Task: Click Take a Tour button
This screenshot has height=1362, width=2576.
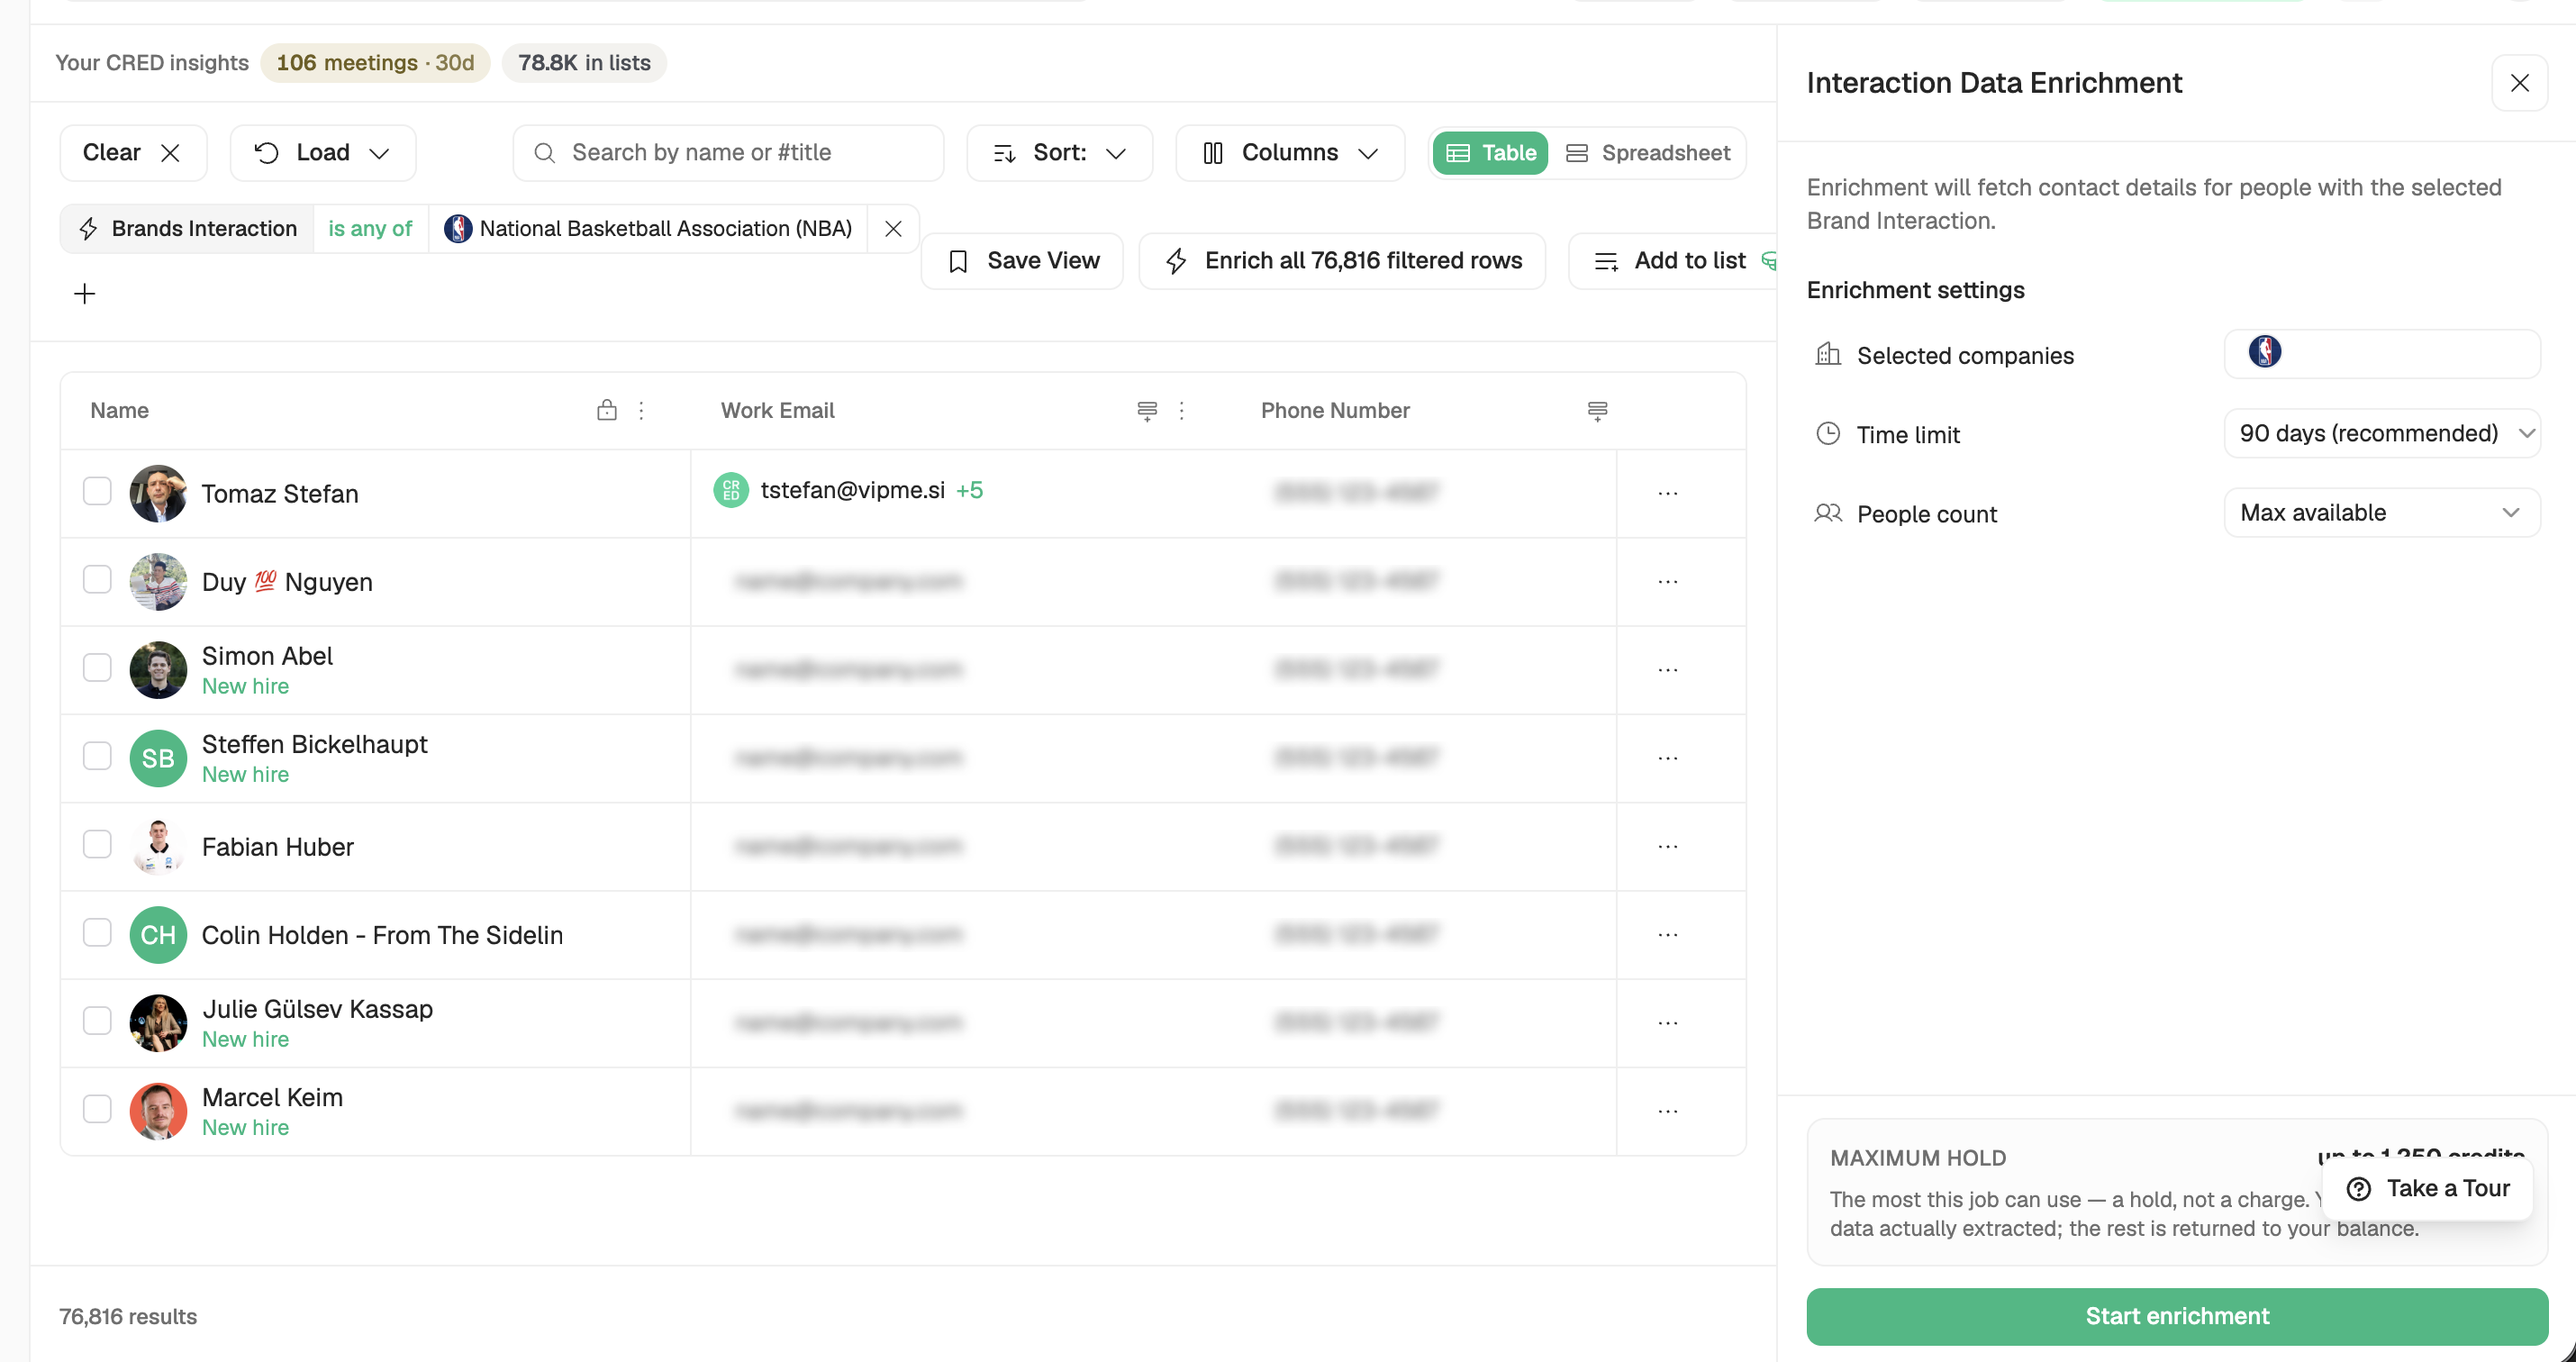Action: point(2428,1188)
